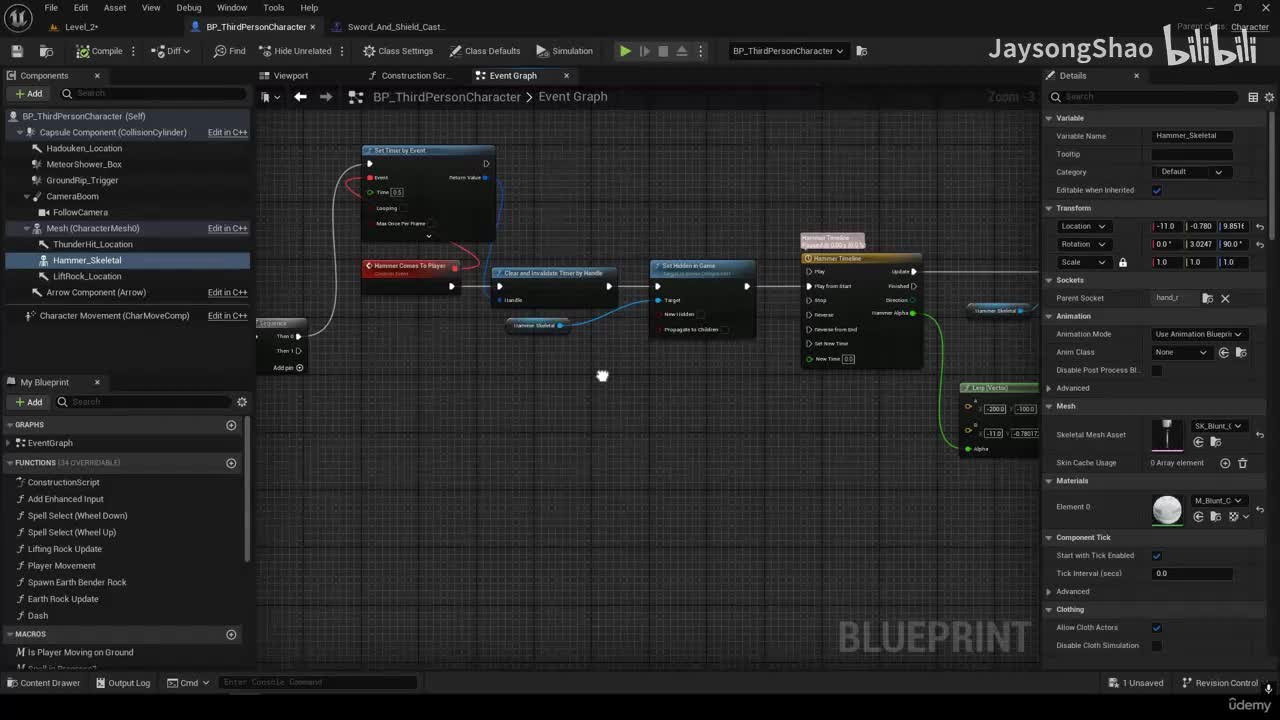The height and width of the screenshot is (720, 1280).
Task: Open the Output Log
Action: [x=122, y=683]
